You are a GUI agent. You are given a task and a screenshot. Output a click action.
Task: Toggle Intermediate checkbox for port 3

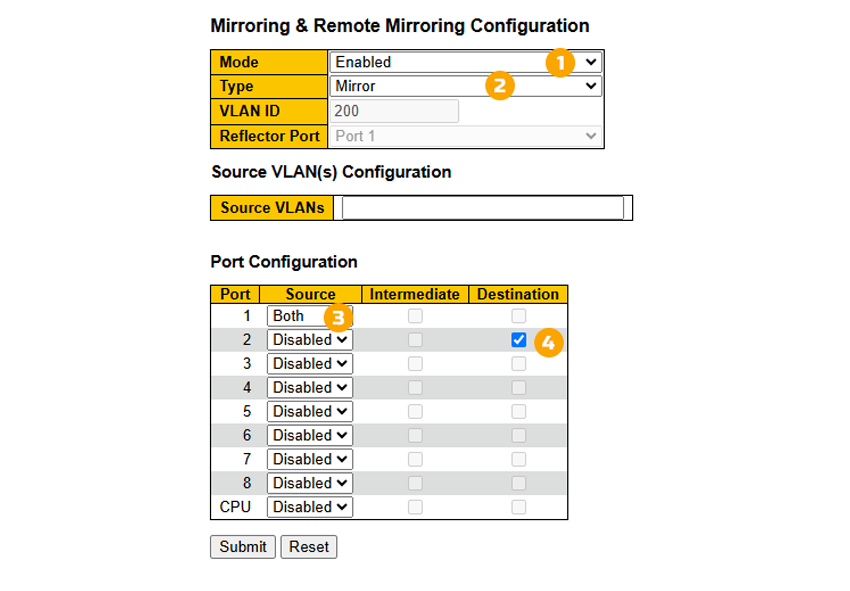point(415,364)
